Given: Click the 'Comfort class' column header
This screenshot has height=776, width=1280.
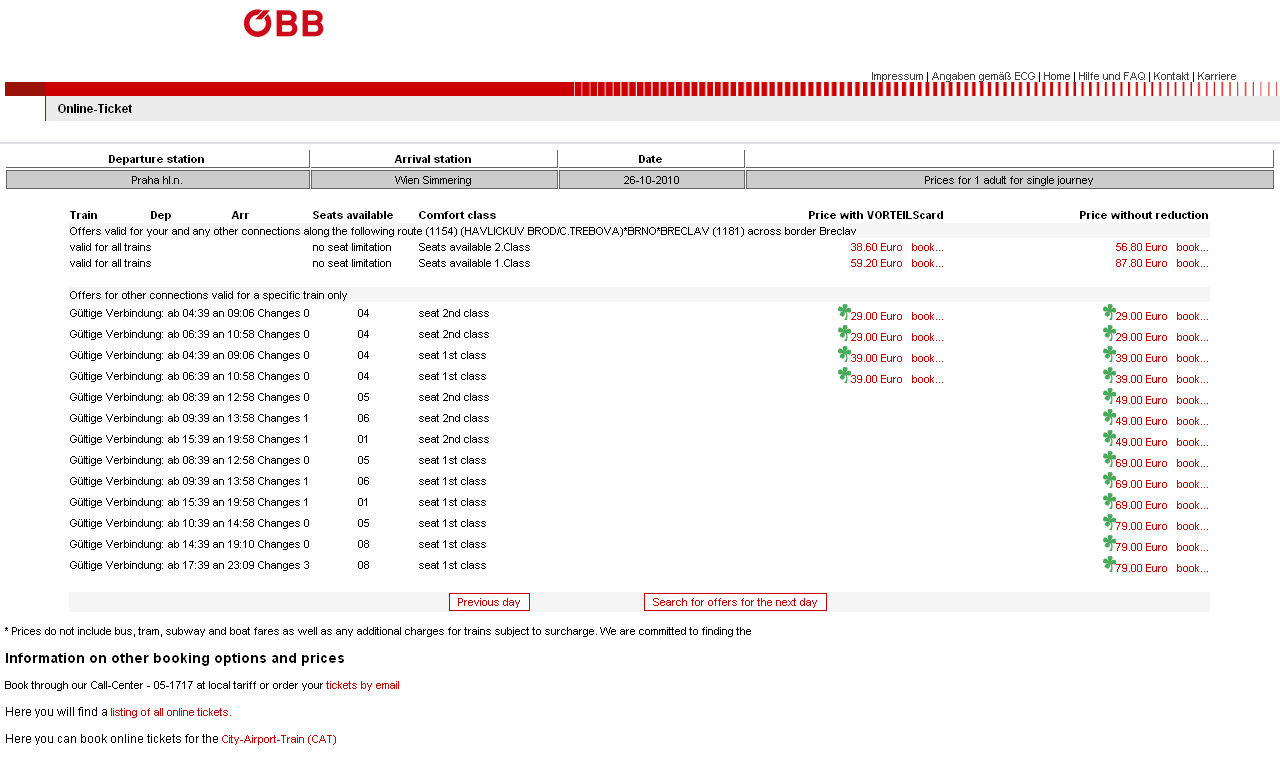Looking at the screenshot, I should 457,215.
